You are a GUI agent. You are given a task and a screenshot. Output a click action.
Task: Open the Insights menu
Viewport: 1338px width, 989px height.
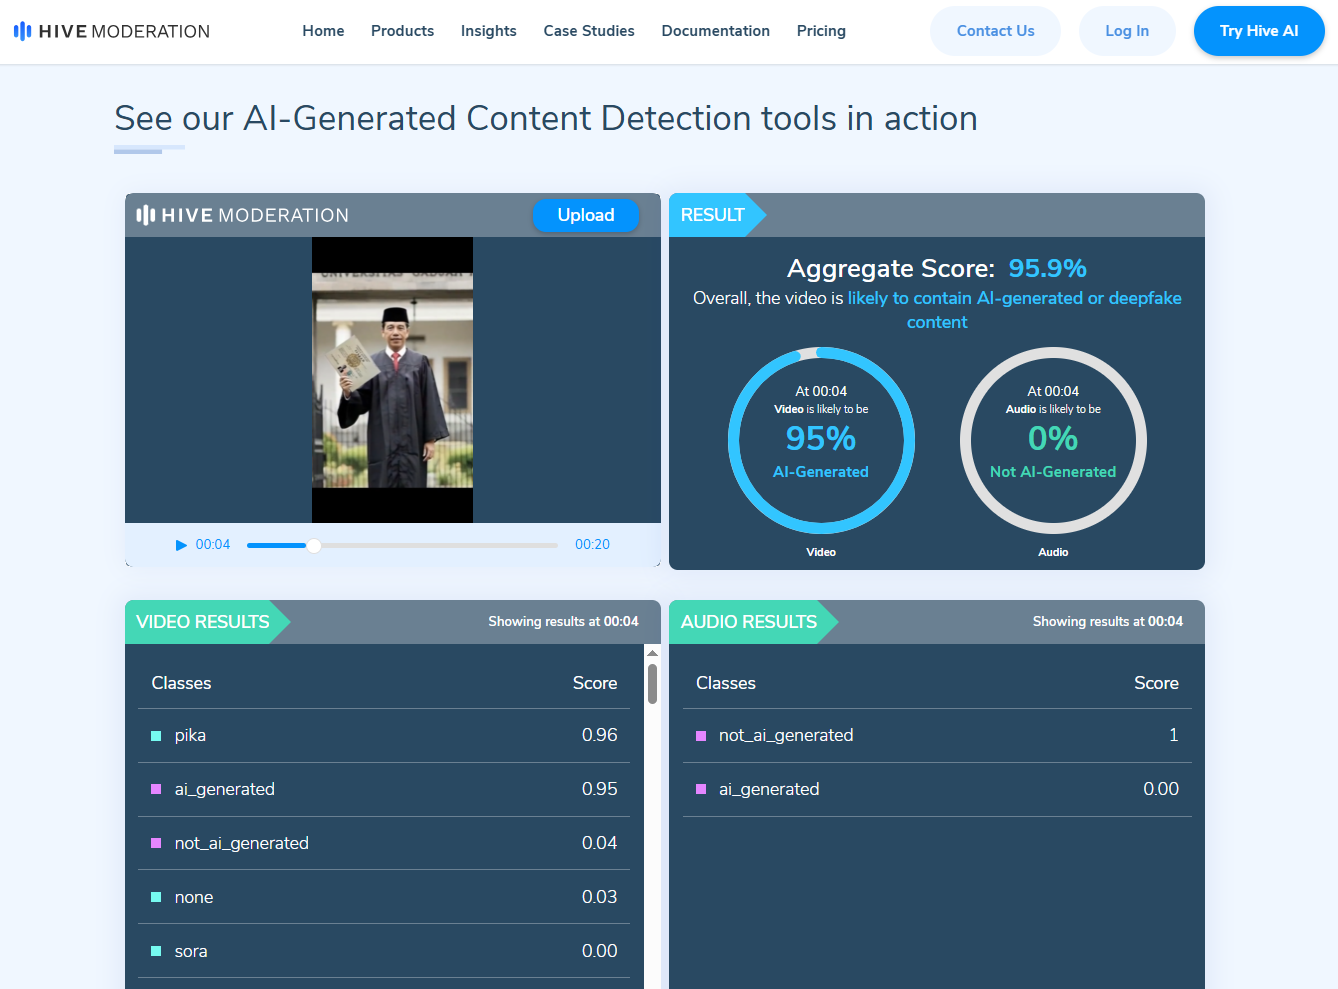click(489, 31)
